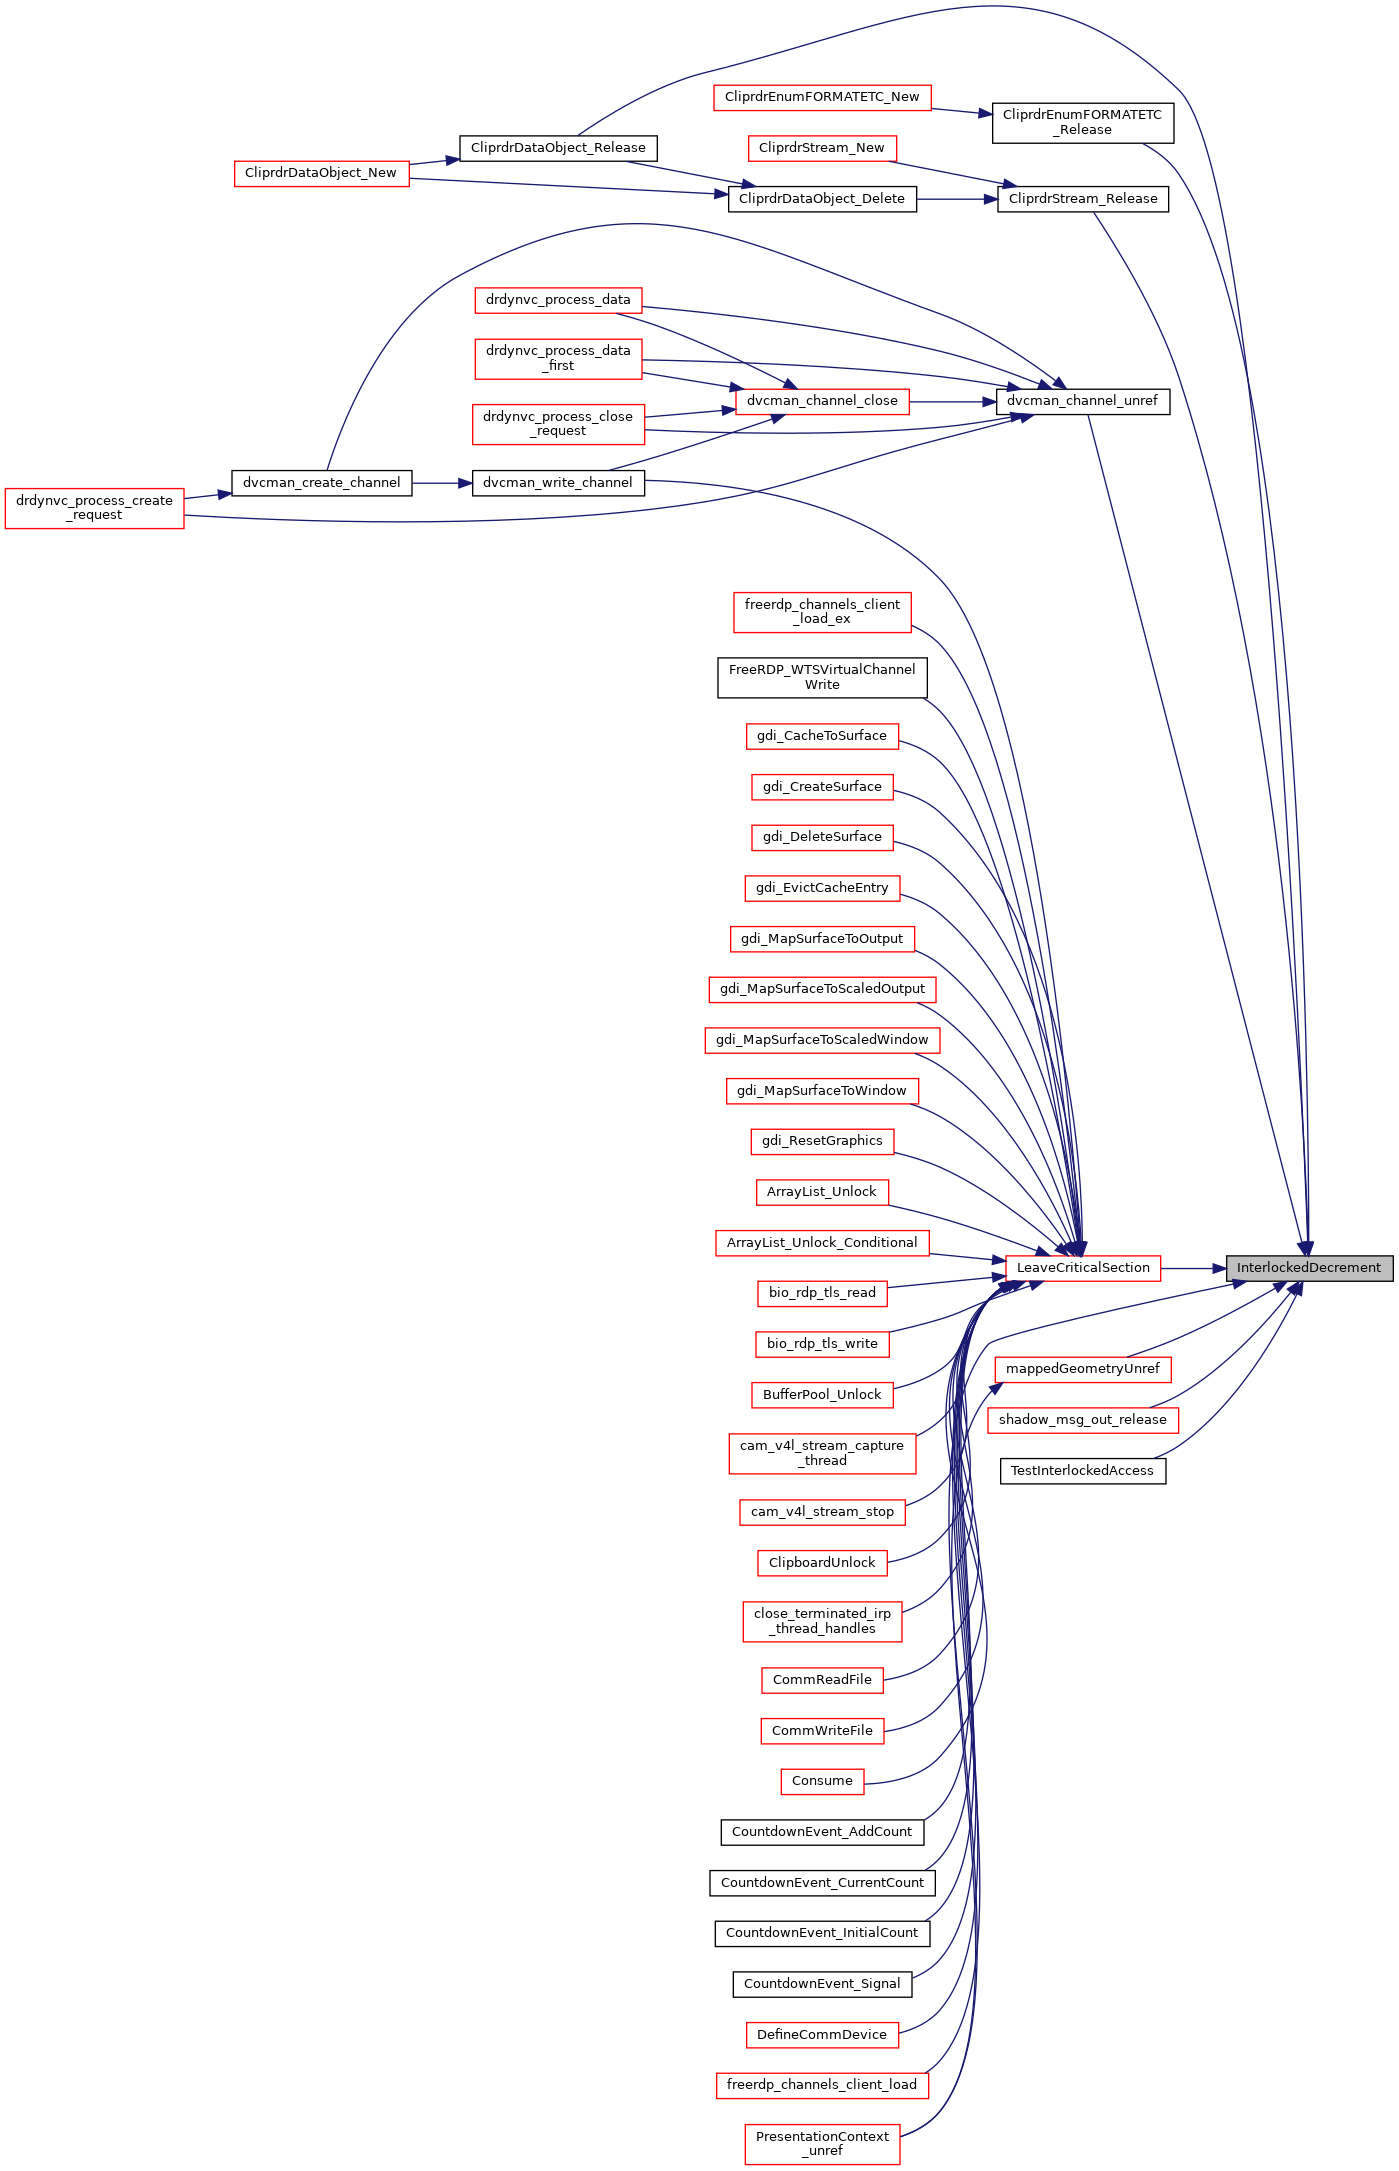Open the dvcman_create_channel node
Viewport: 1399px width, 2171px height.
(x=321, y=483)
